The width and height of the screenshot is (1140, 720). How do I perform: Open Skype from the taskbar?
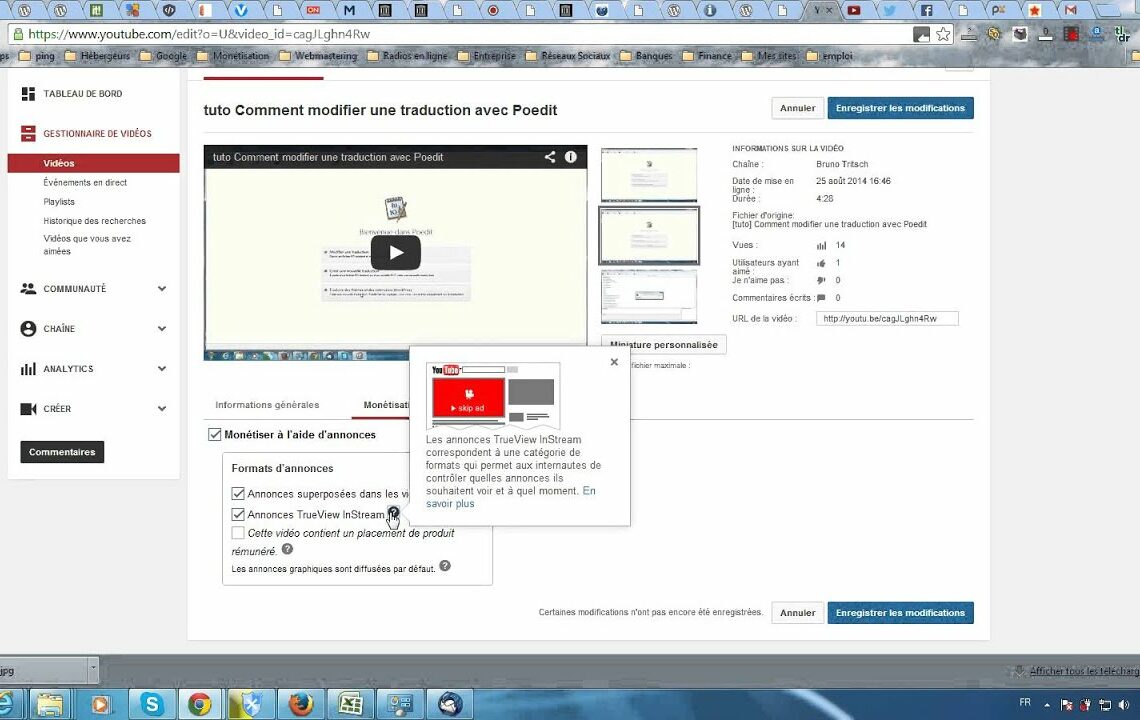click(152, 704)
